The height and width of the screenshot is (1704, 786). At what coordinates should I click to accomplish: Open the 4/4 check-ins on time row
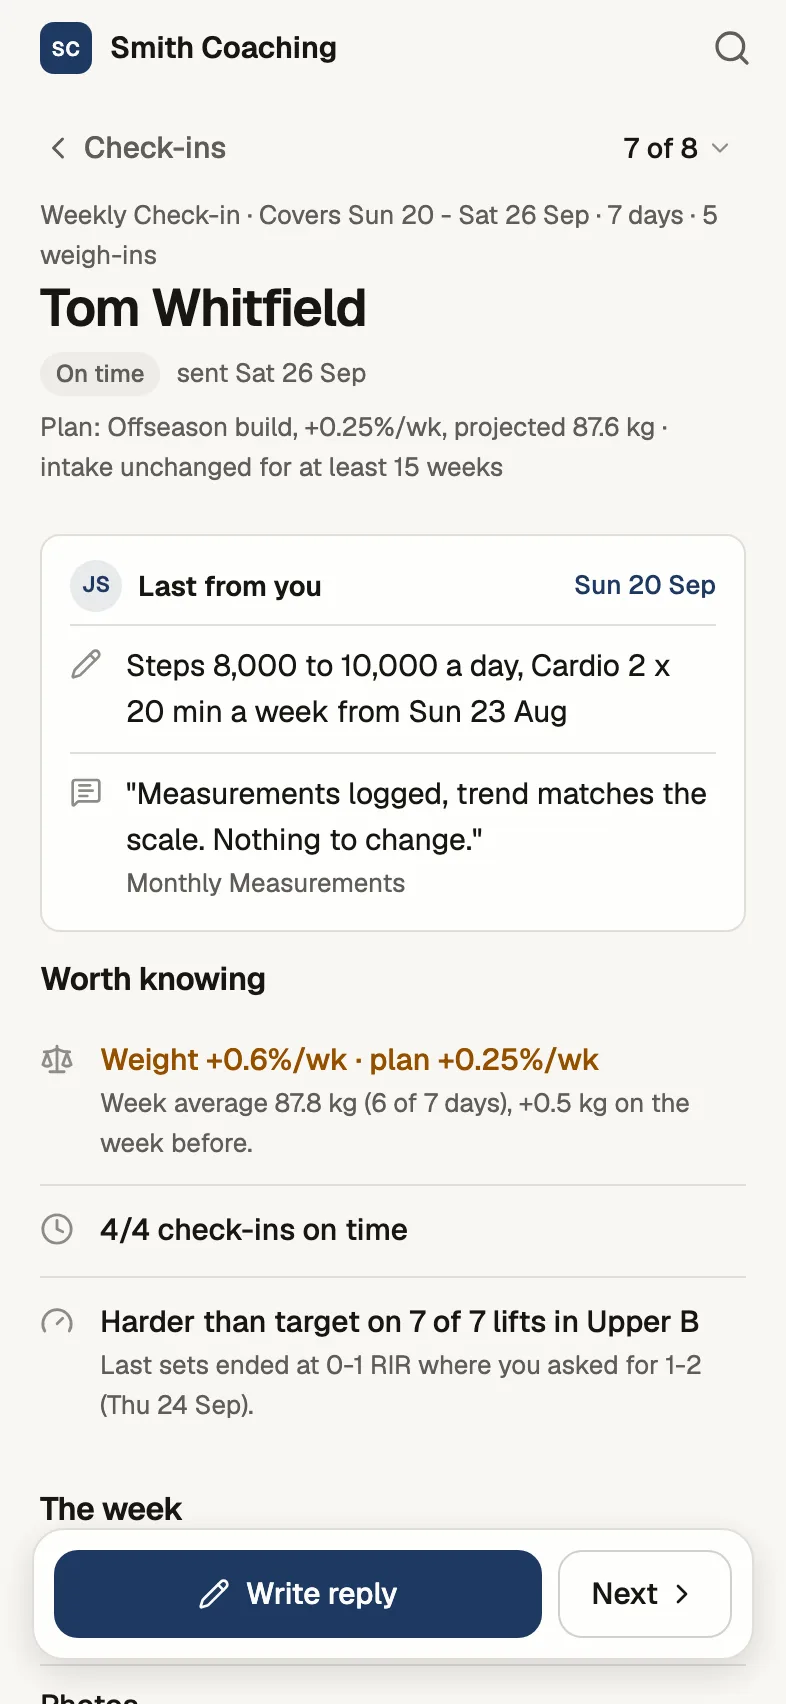click(x=393, y=1230)
